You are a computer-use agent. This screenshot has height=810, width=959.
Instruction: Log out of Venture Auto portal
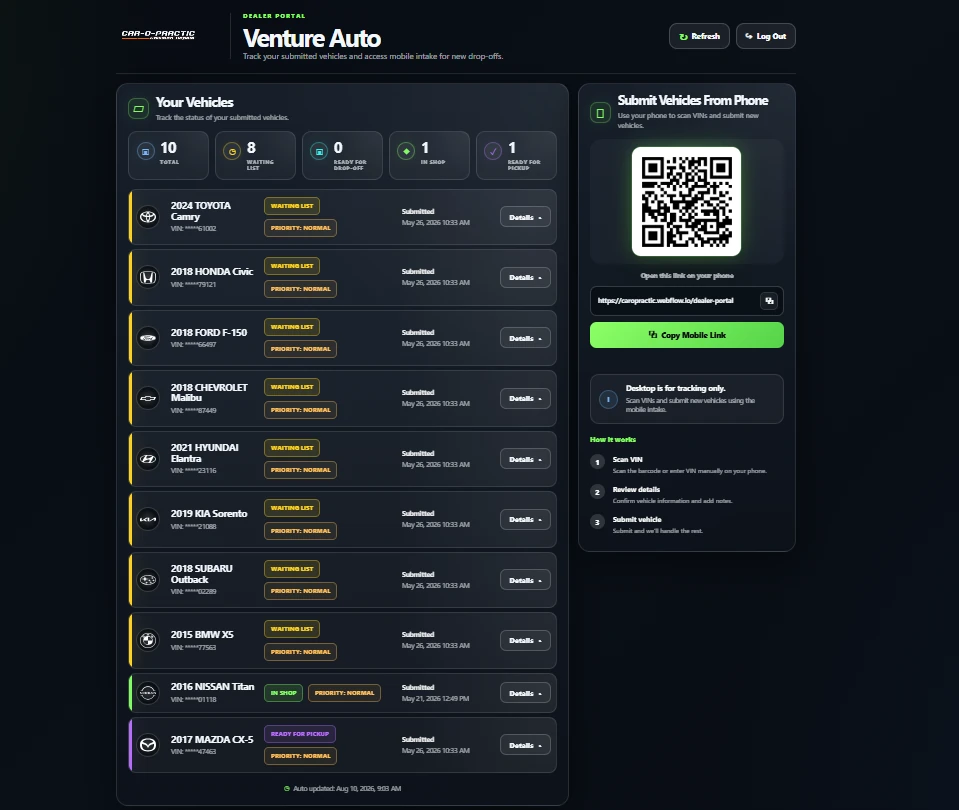pyautogui.click(x=766, y=36)
